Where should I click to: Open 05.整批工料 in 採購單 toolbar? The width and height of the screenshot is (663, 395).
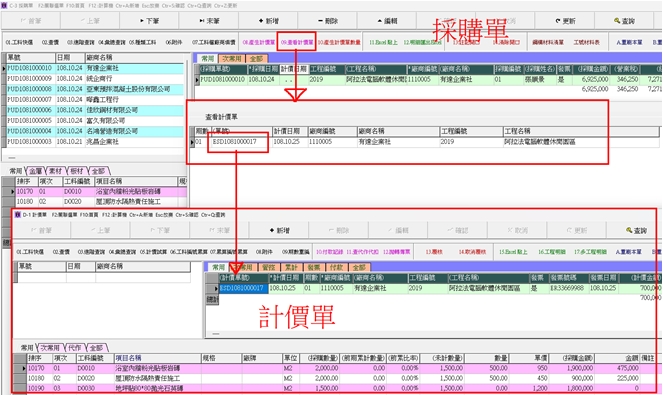[142, 42]
